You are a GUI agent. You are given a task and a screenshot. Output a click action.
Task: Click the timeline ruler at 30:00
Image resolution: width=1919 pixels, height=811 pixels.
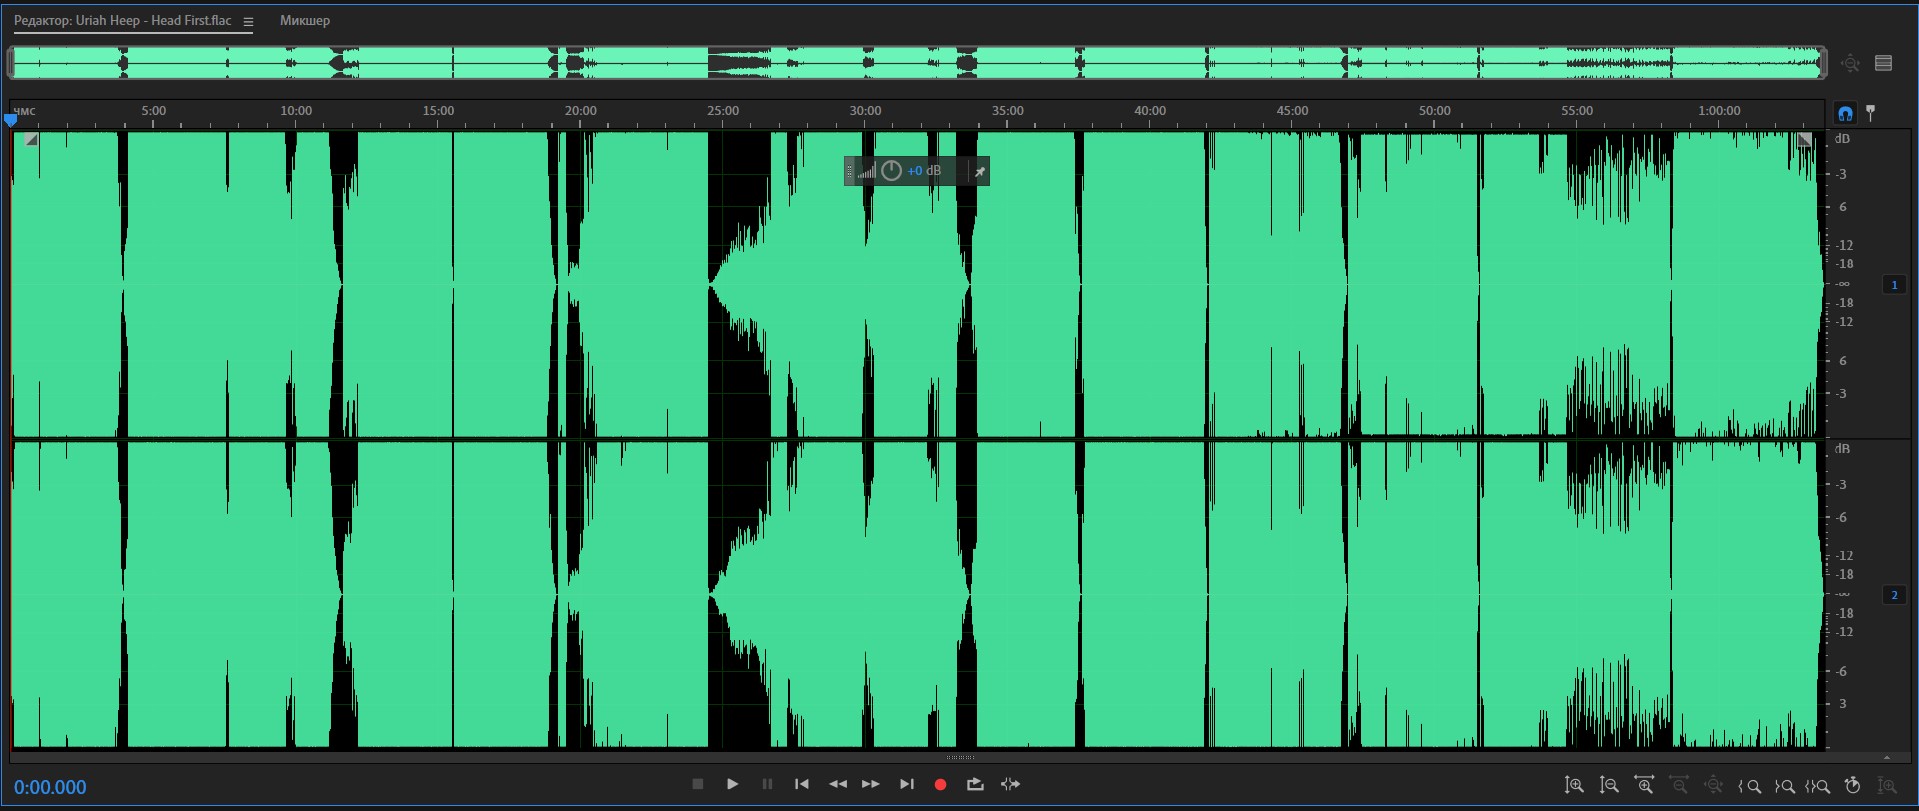[x=866, y=112]
